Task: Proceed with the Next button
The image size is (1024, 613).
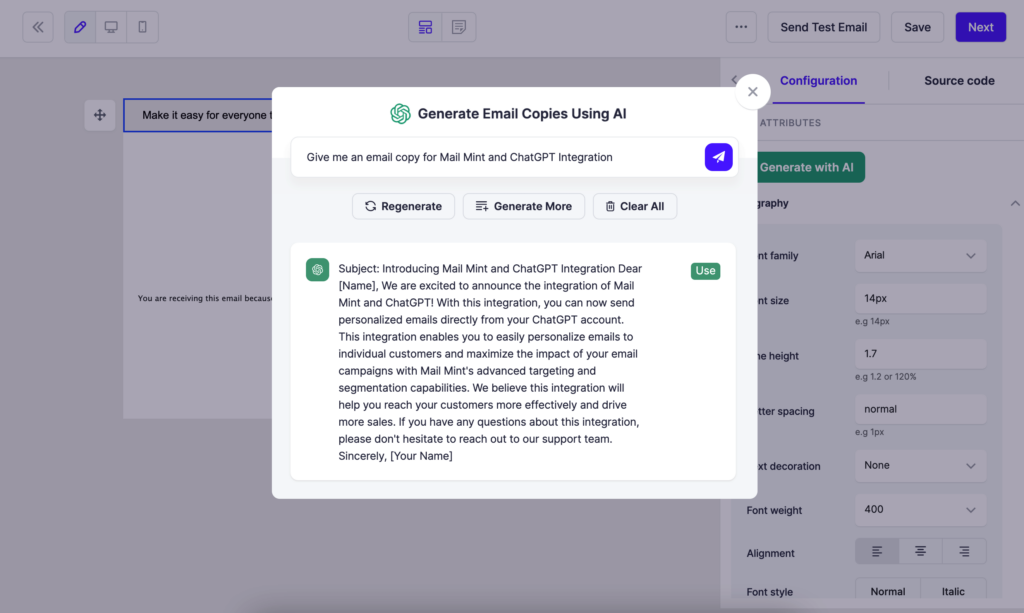Action: 980,27
